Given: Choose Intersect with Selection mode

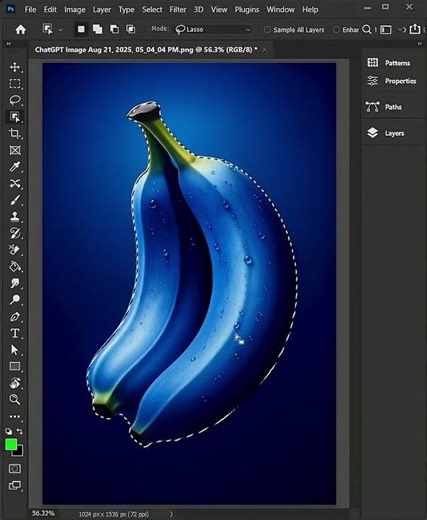Looking at the screenshot, I should pyautogui.click(x=131, y=29).
